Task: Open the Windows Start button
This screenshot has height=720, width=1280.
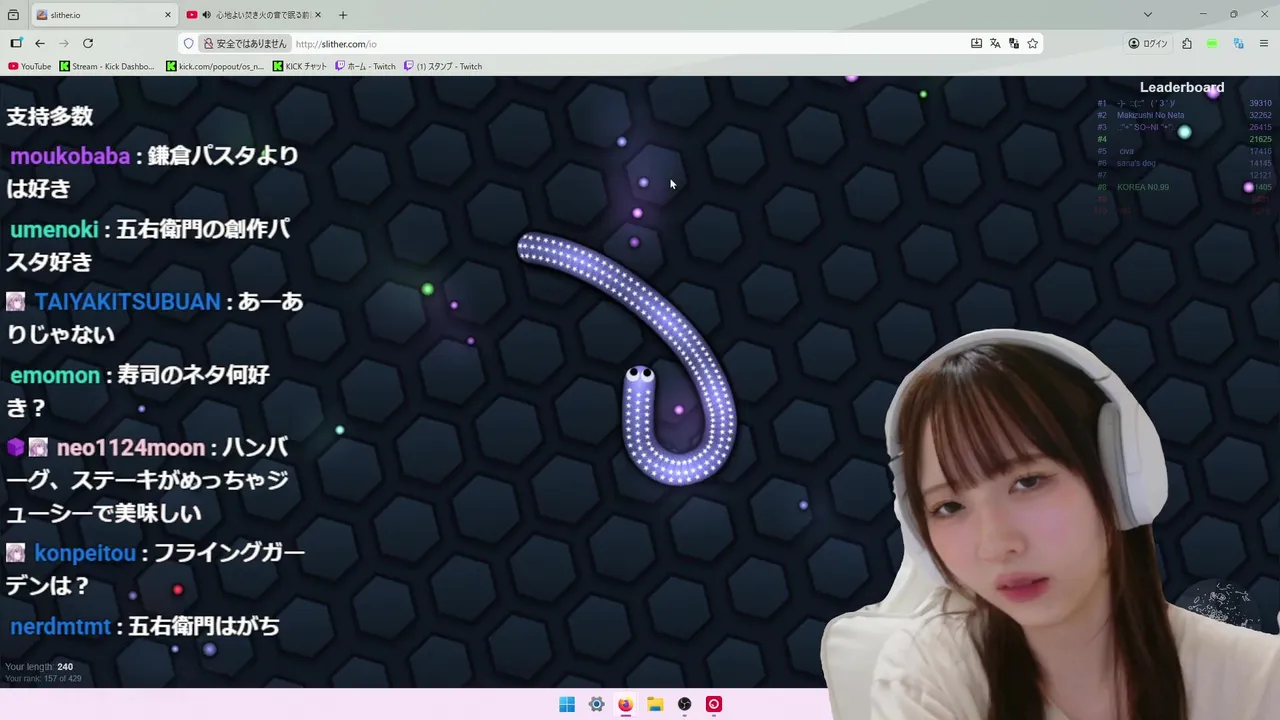Action: pos(567,704)
